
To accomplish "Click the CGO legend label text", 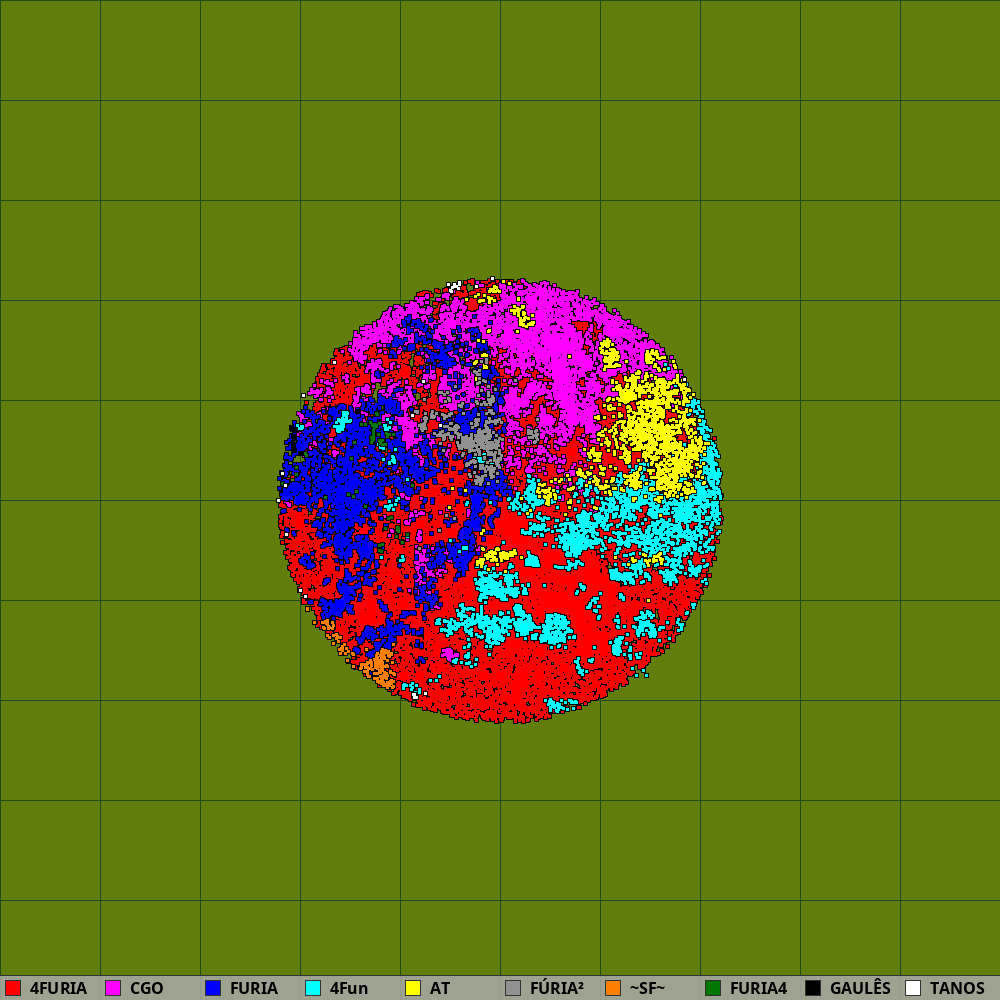I will point(146,988).
